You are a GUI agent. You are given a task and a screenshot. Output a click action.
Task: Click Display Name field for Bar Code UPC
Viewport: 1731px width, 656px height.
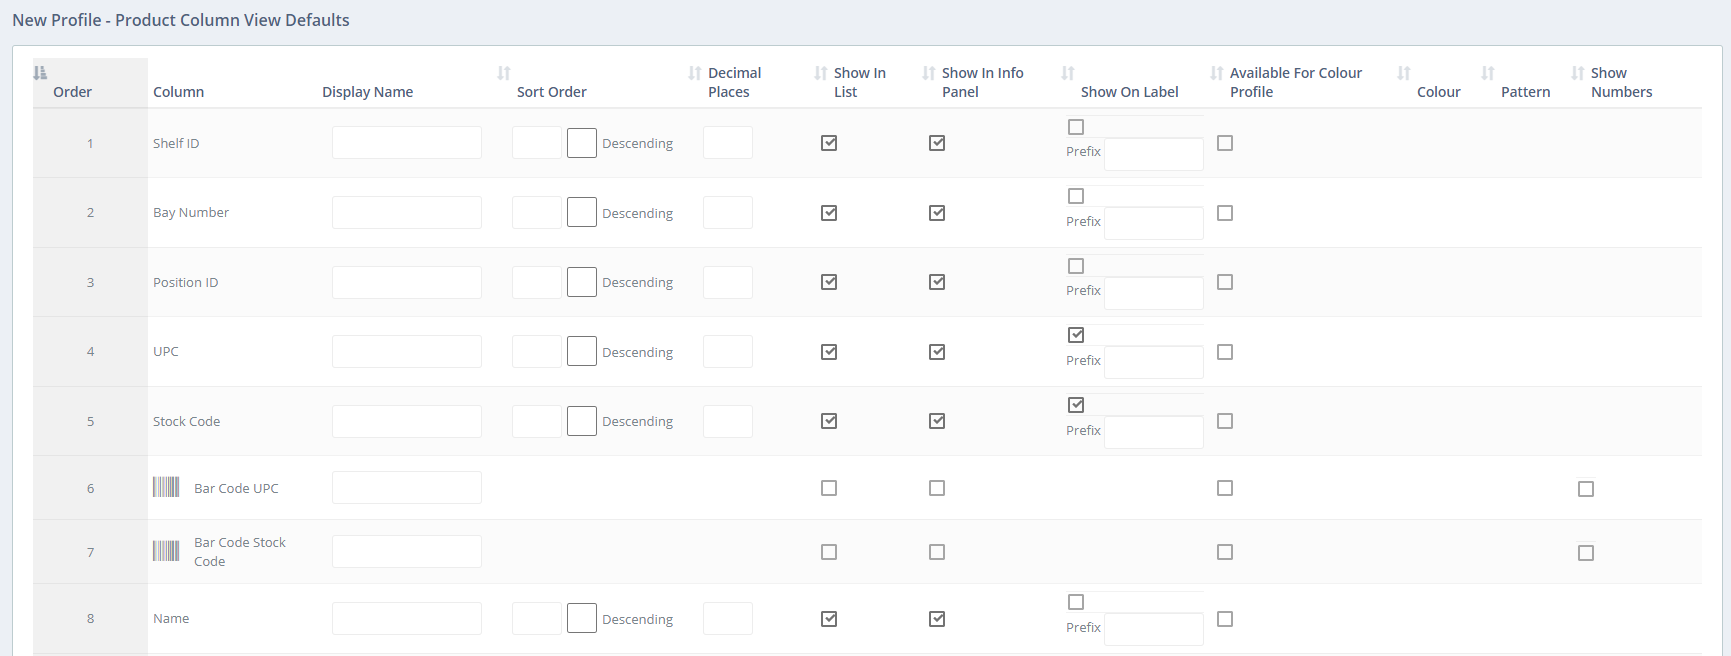coord(407,488)
